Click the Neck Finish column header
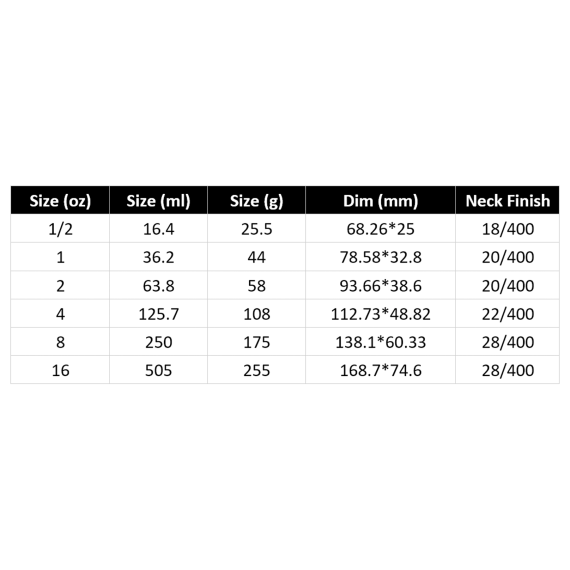Image resolution: width=570 pixels, height=570 pixels. pyautogui.click(x=507, y=200)
